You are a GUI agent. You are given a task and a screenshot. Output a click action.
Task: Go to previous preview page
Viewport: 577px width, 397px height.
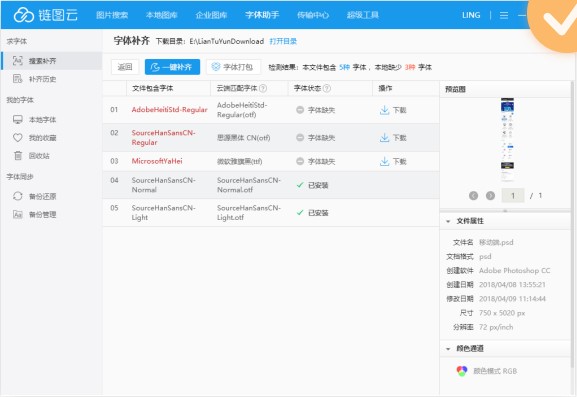point(473,196)
